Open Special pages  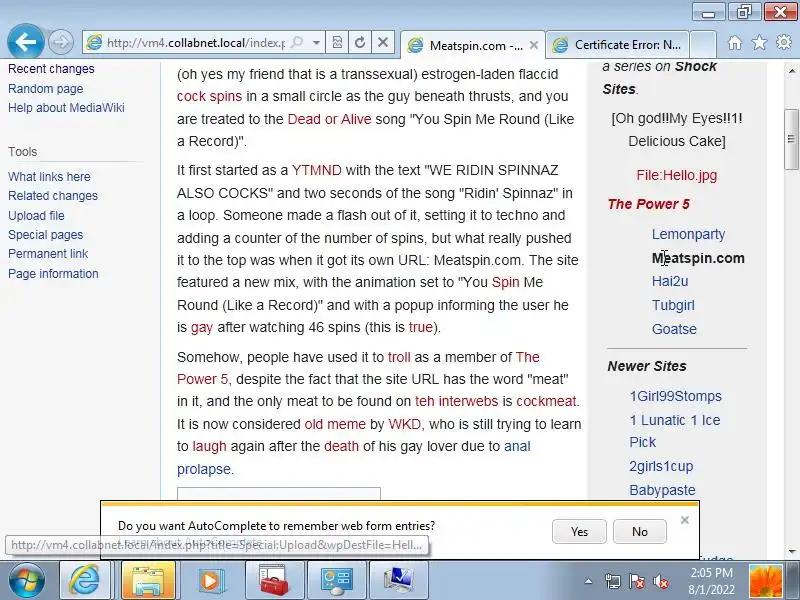(45, 235)
